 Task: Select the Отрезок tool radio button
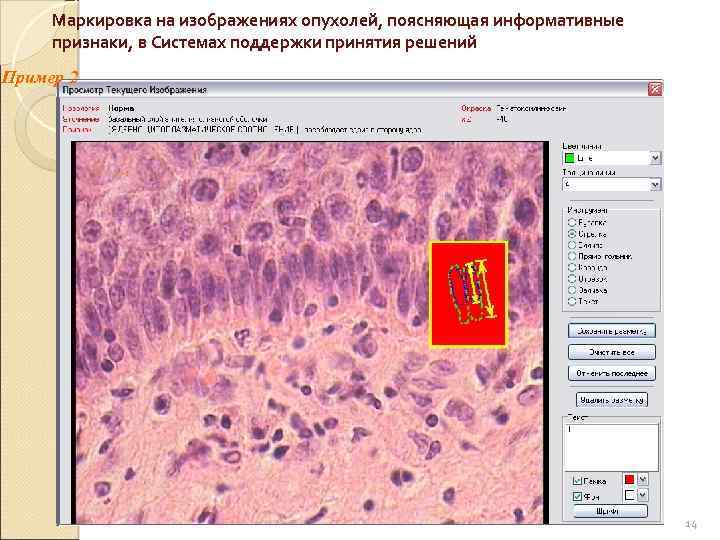tap(572, 279)
